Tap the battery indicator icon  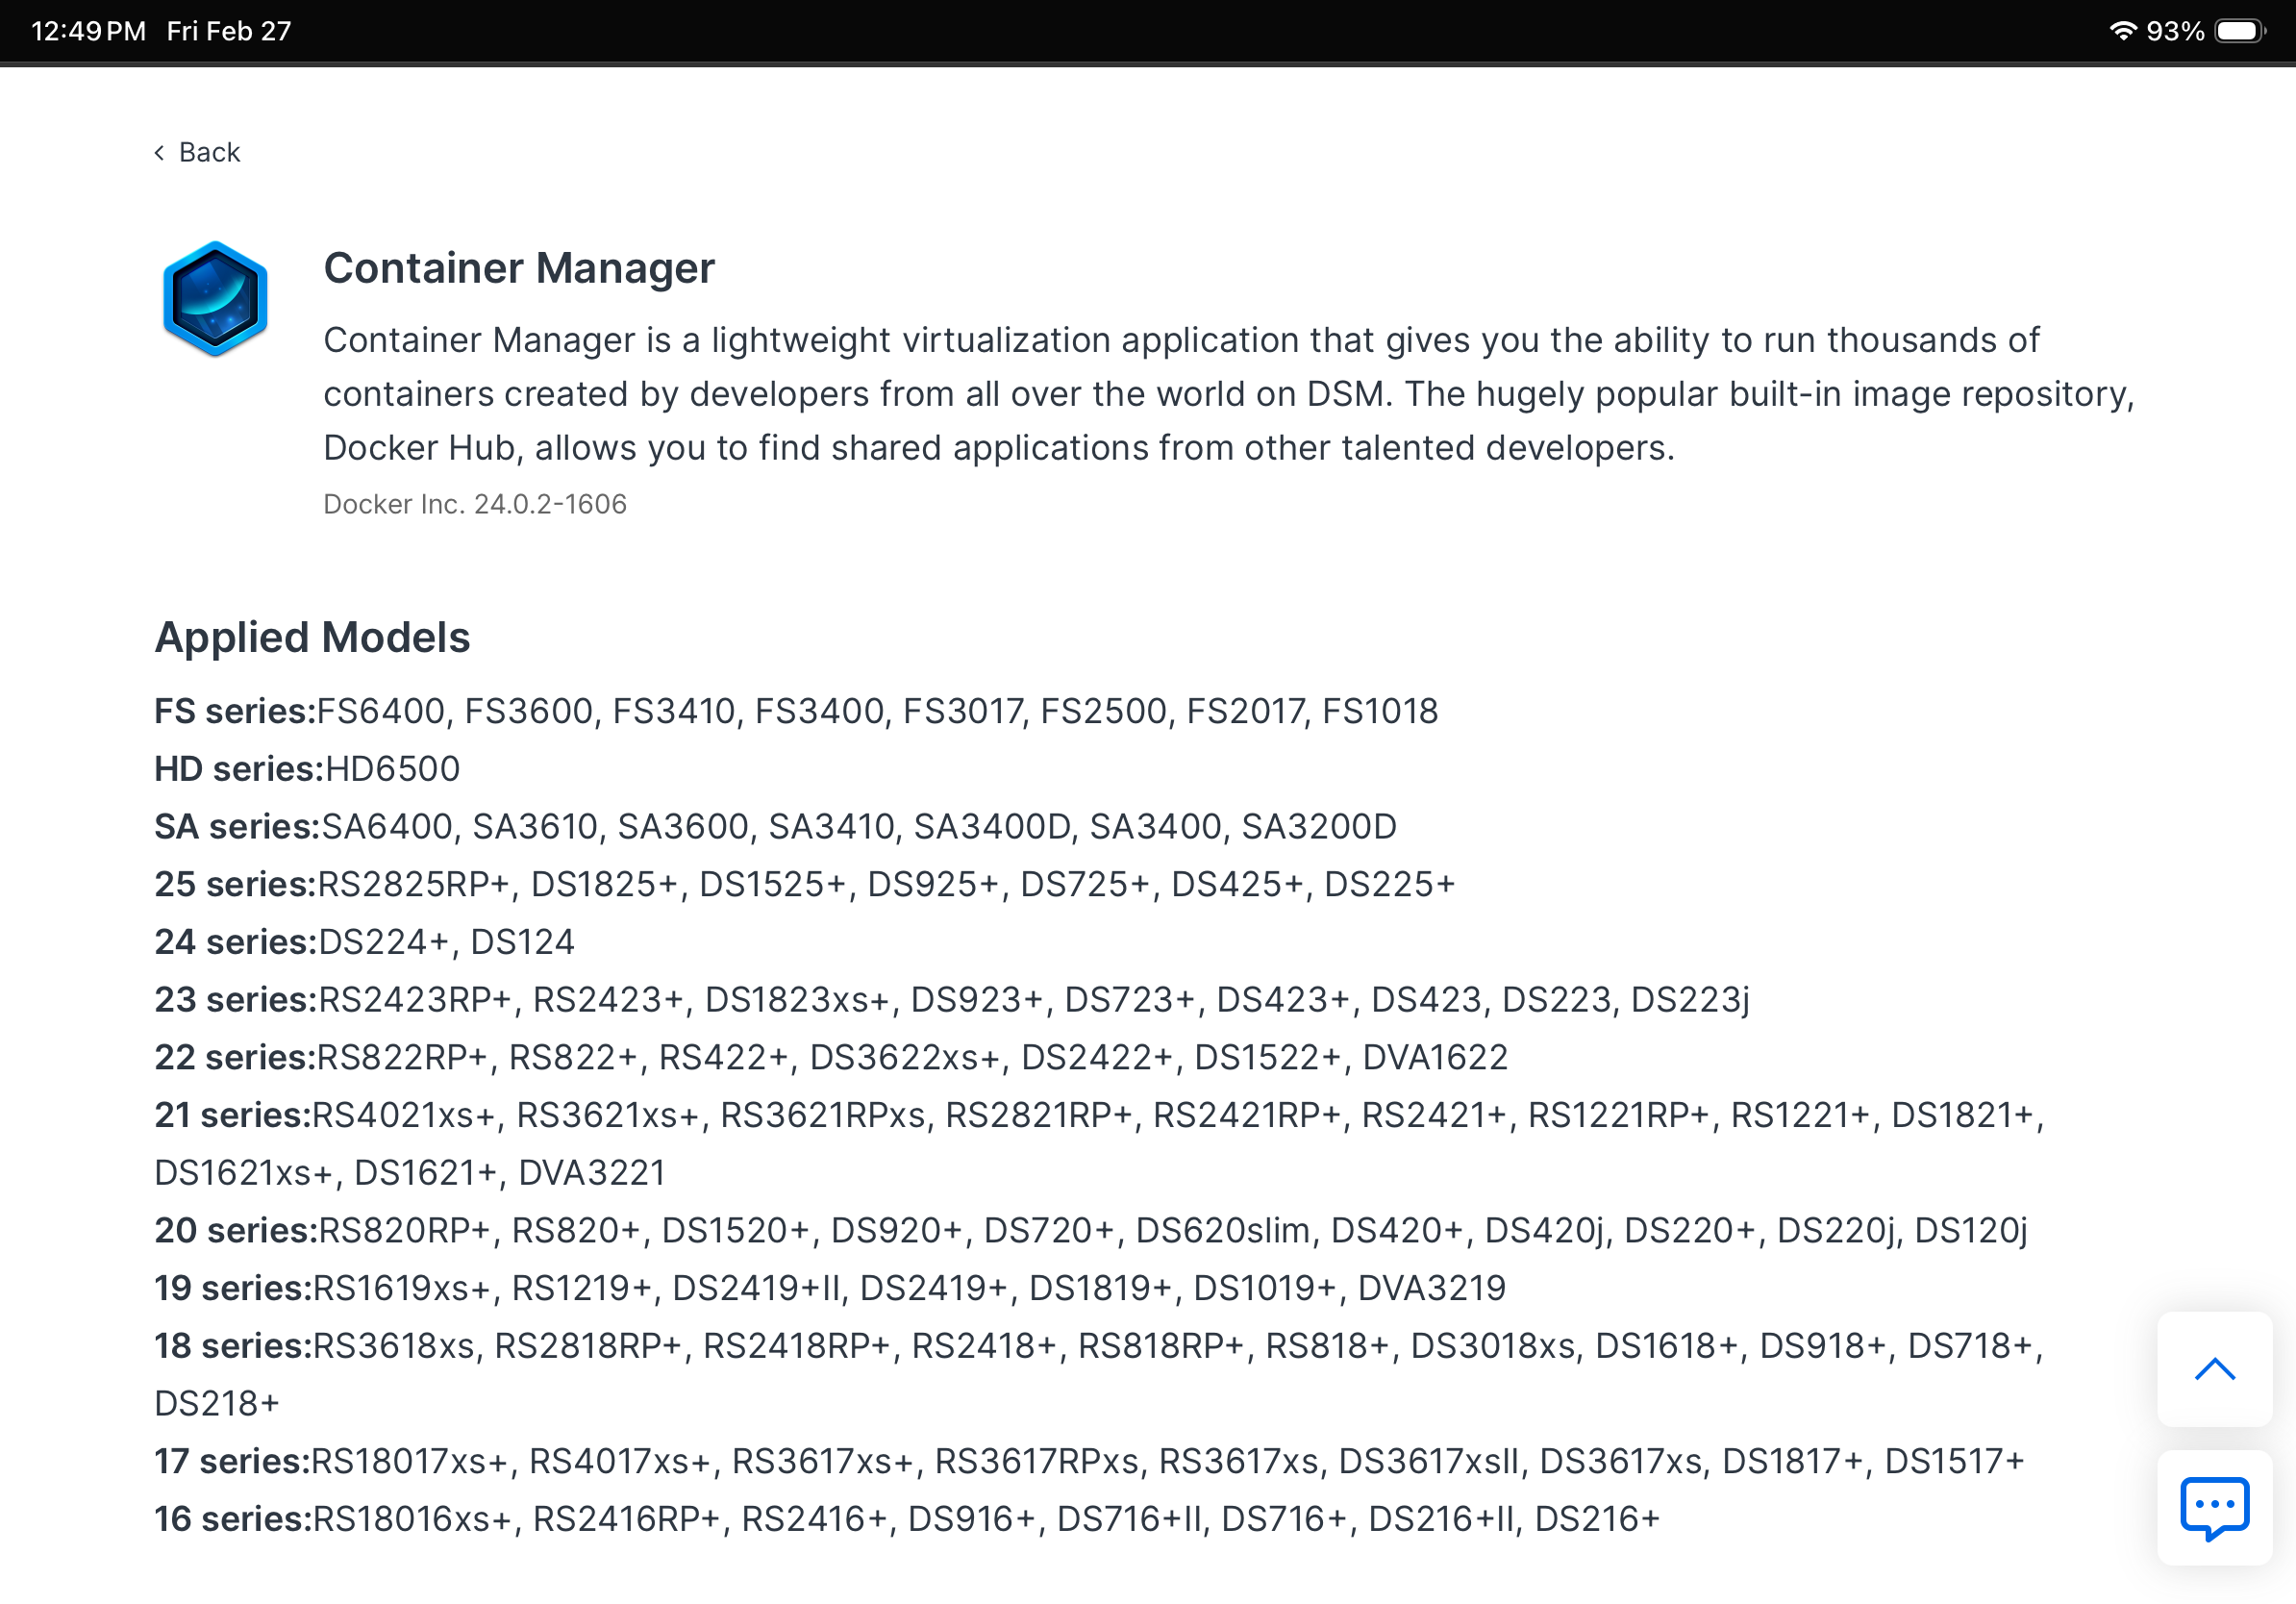point(2240,31)
